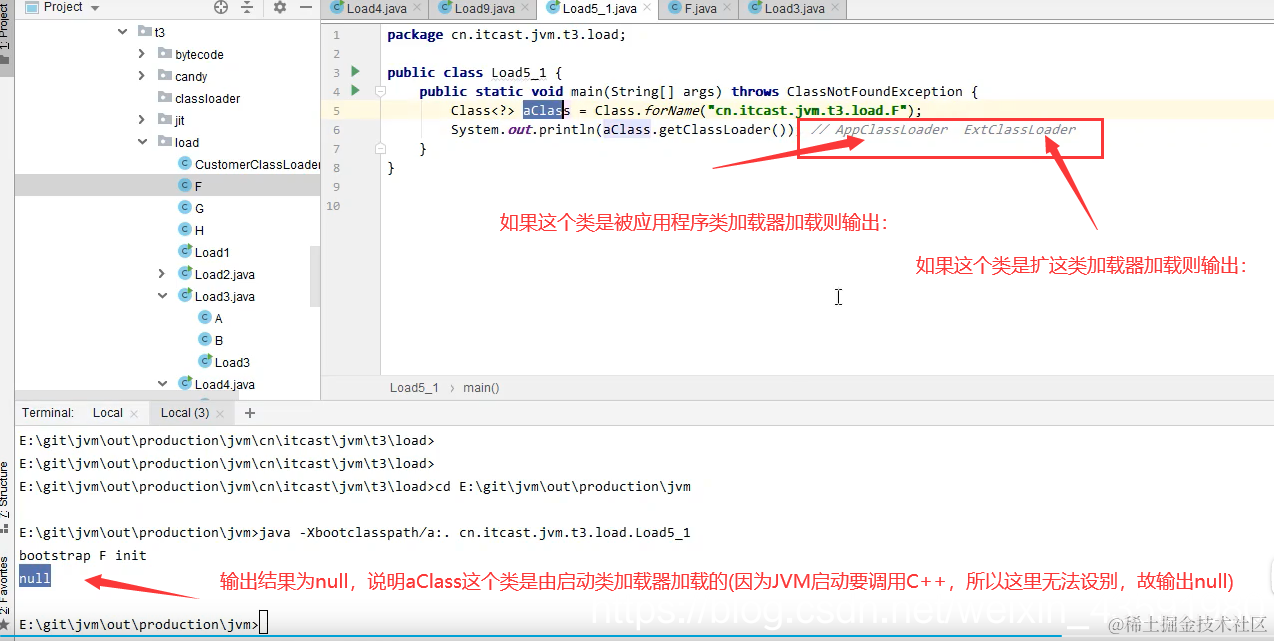Click the package declaration on line 1
Screen dimensions: 1274x641
click(x=506, y=34)
